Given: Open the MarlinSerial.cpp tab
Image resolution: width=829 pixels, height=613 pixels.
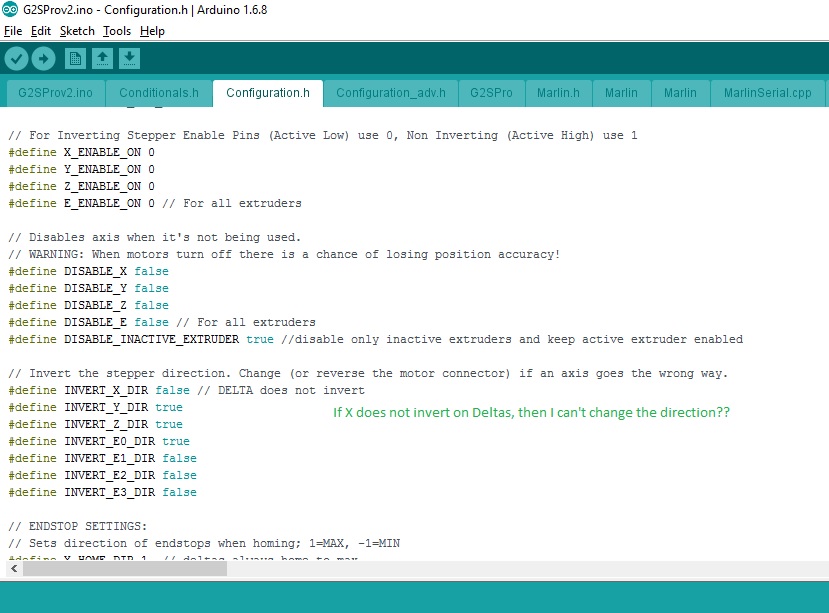Looking at the screenshot, I should [x=768, y=93].
